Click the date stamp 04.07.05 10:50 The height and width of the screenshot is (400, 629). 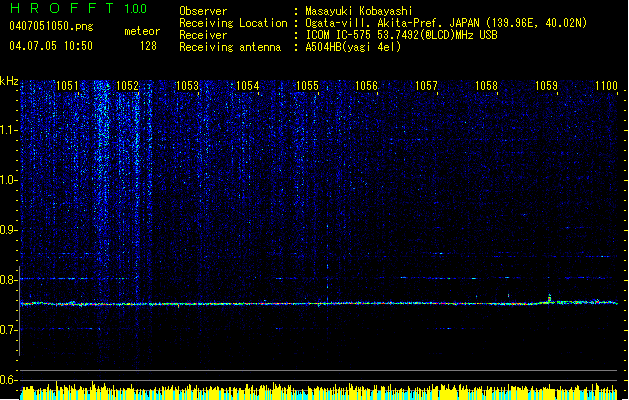point(51,46)
